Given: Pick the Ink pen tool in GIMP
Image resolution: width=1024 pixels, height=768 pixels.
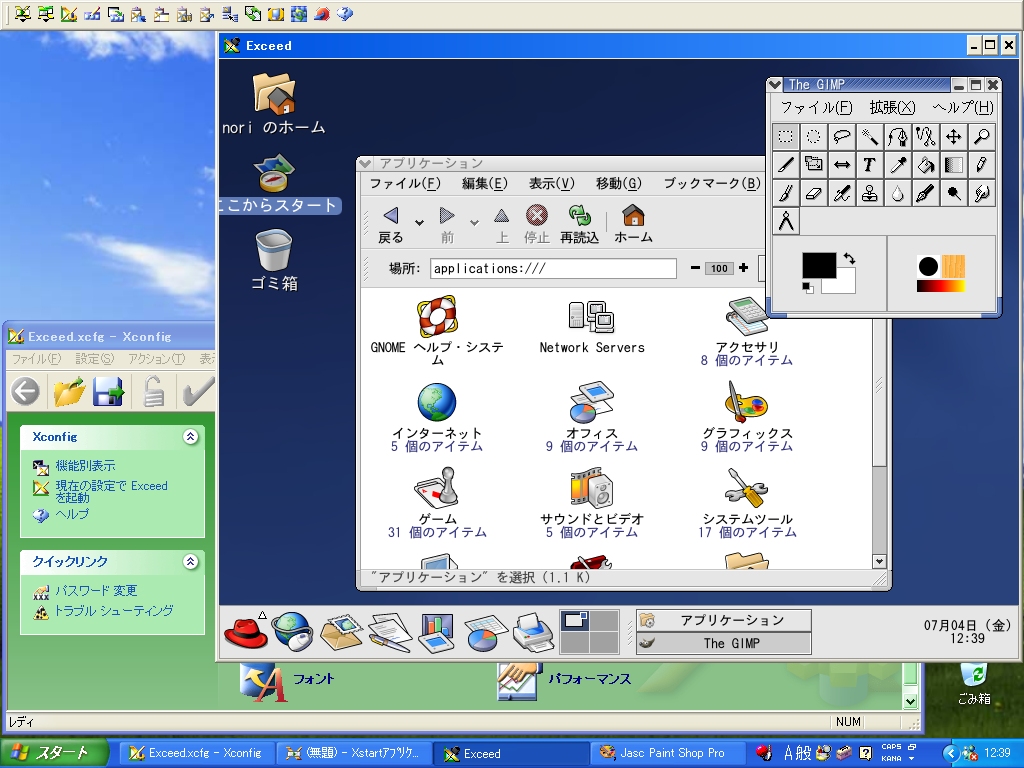Looking at the screenshot, I should [x=926, y=193].
